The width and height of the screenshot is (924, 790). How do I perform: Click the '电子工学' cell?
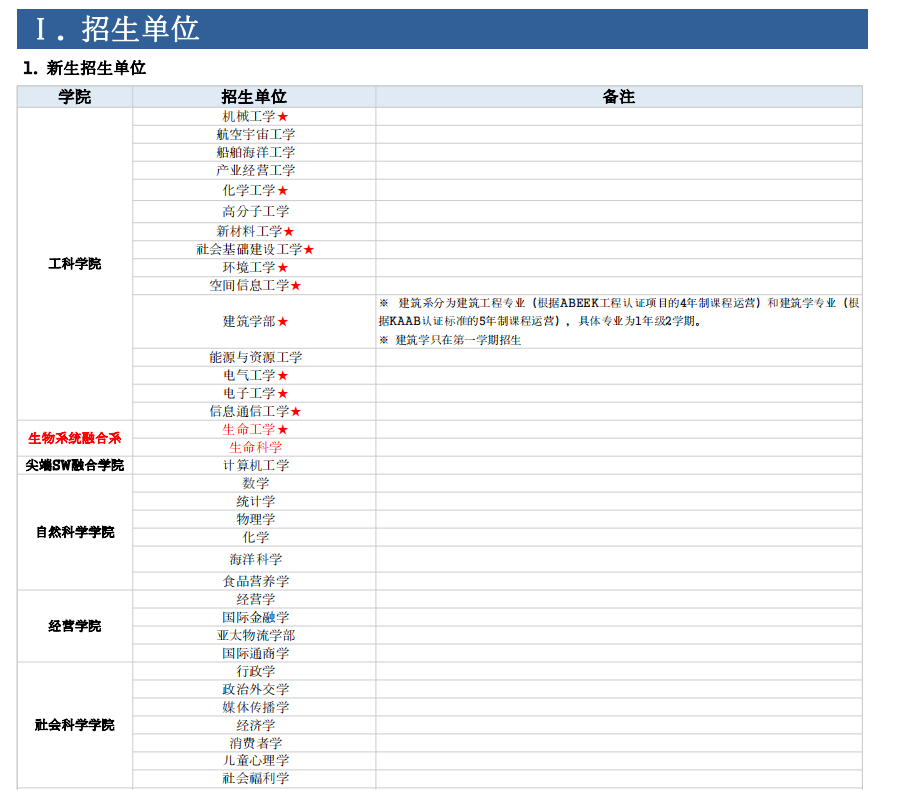tap(254, 394)
